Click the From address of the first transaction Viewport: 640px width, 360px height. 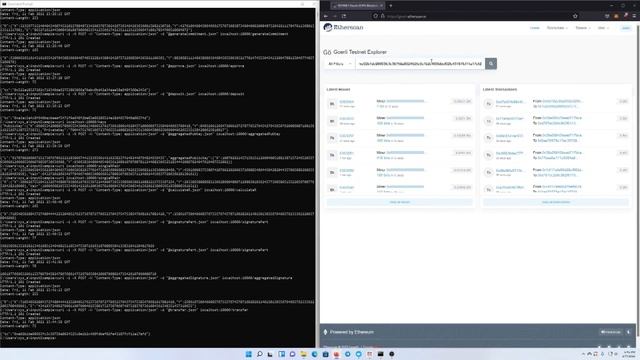(x=562, y=101)
